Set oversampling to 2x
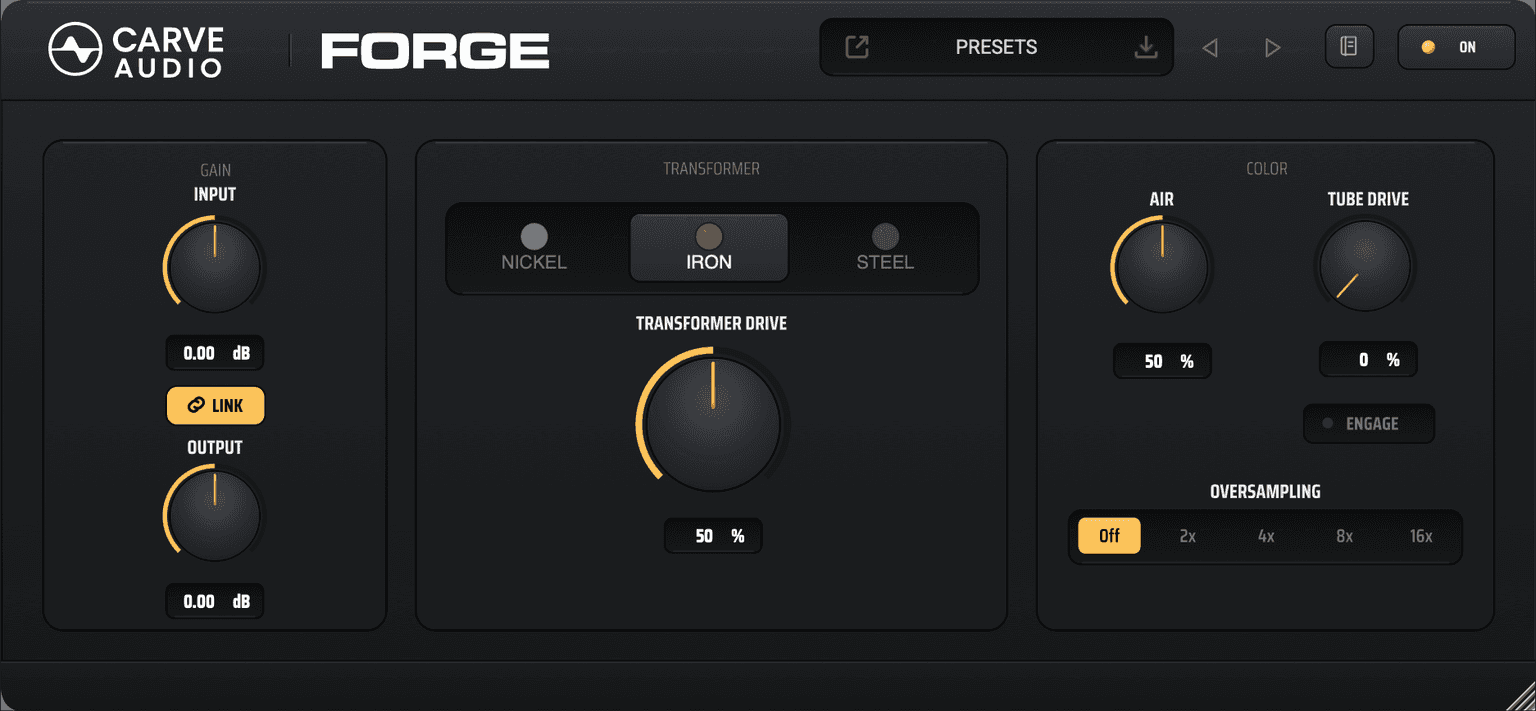 [1187, 536]
